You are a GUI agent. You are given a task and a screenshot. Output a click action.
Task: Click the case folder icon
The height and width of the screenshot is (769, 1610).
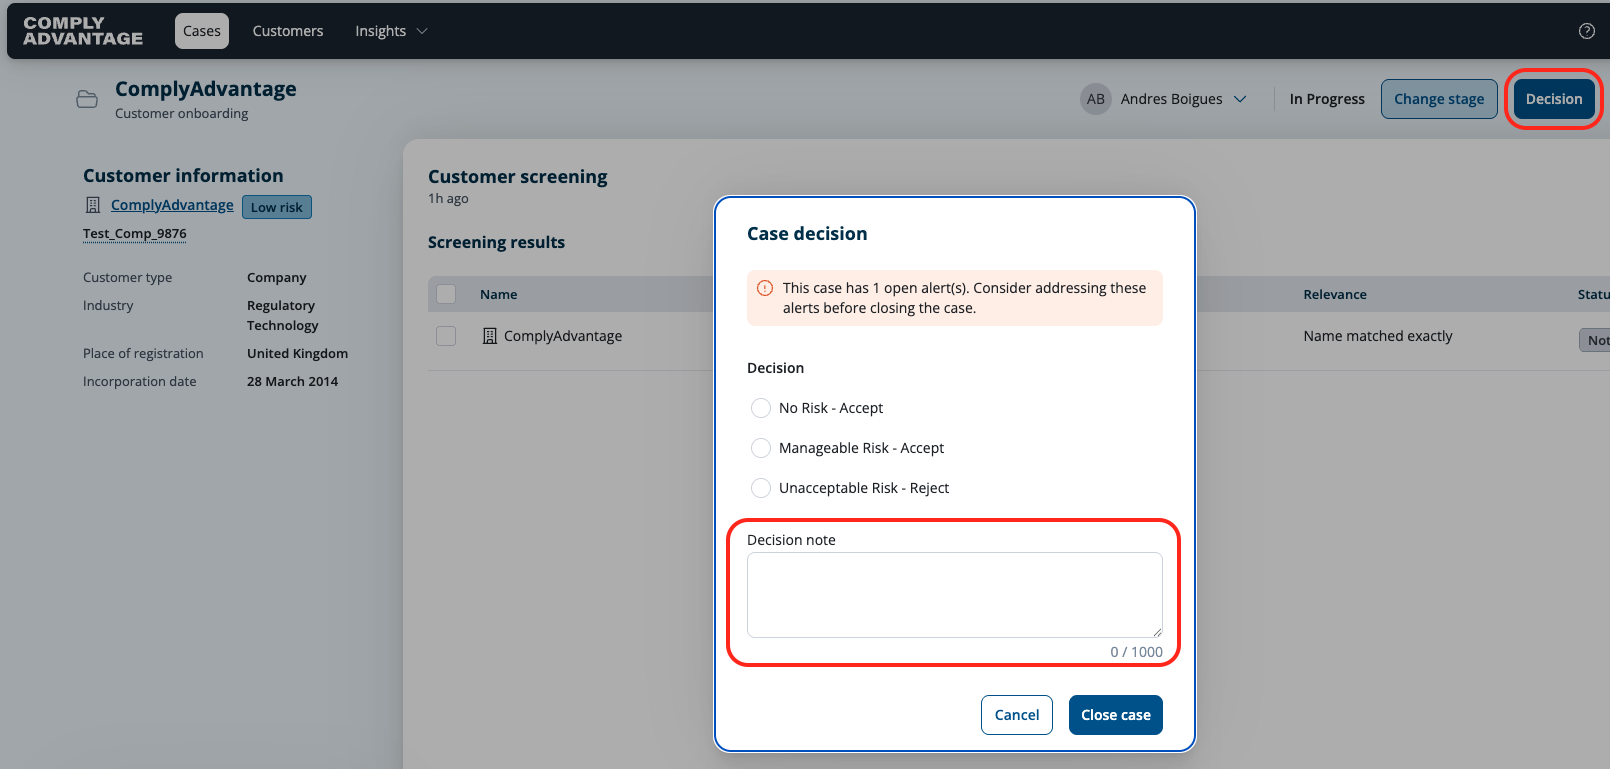87,99
